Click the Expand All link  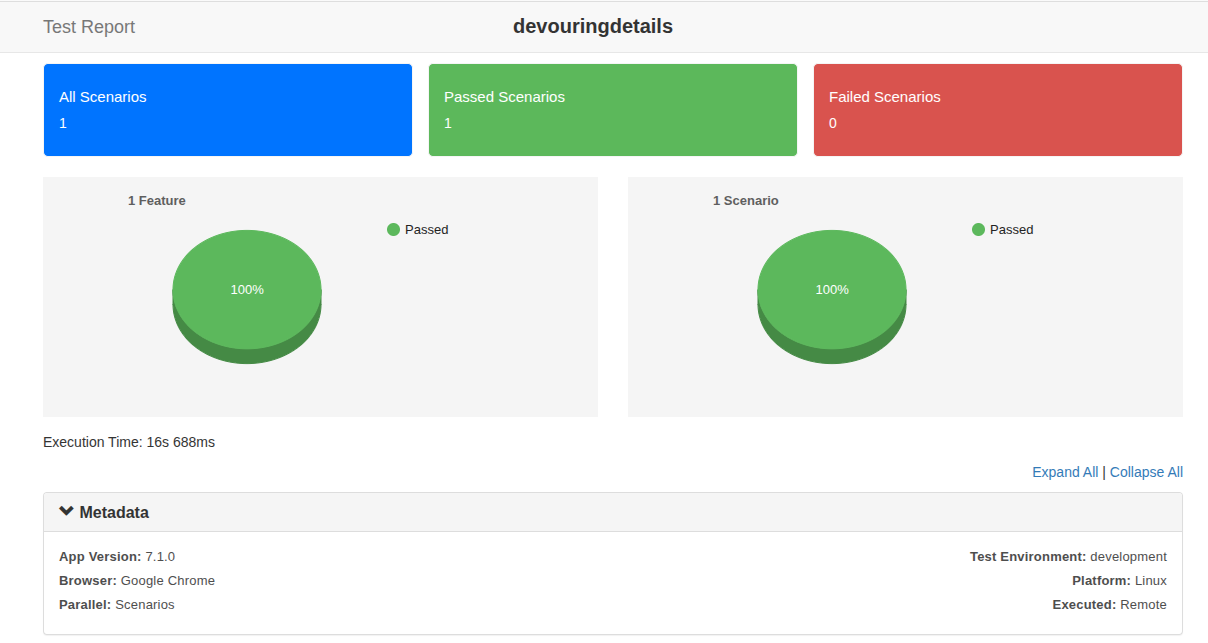point(1065,472)
